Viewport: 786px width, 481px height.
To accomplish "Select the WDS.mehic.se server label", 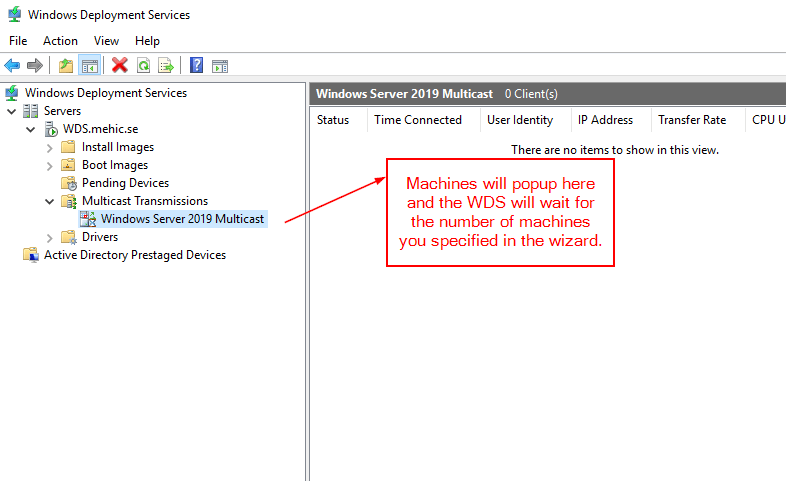I will pyautogui.click(x=100, y=129).
